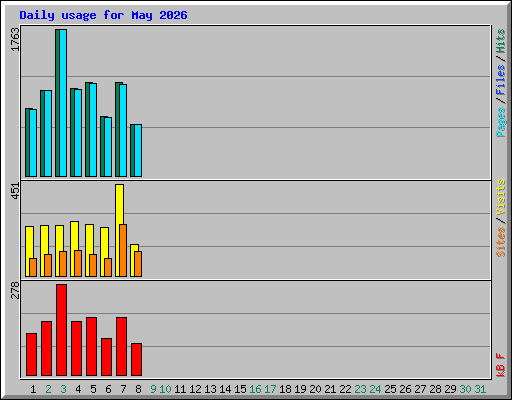Click the 1763 axis maximum value
Image resolution: width=512 pixels, height=400 pixels.
[16, 40]
